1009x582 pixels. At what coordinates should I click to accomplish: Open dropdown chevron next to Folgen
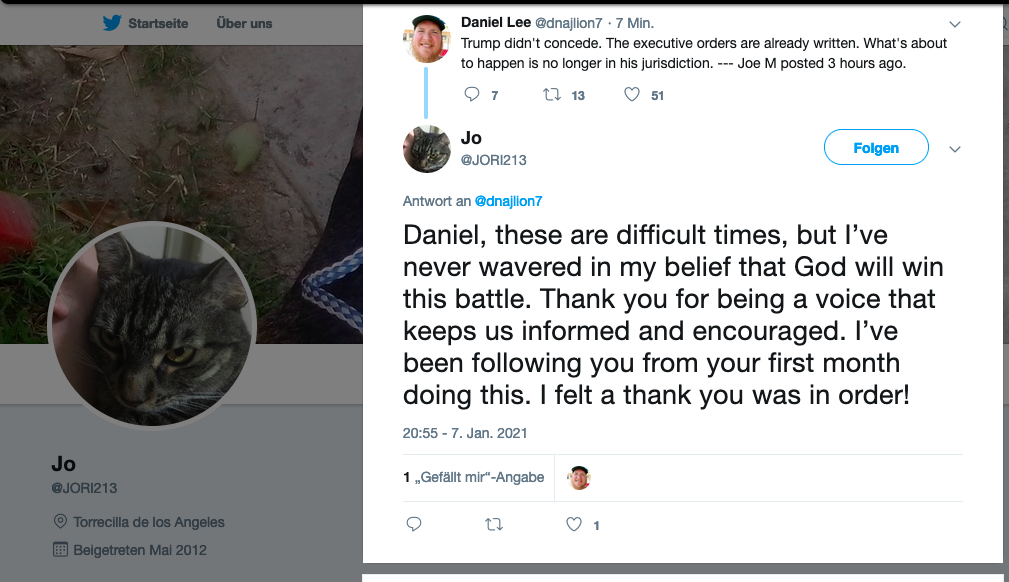(954, 149)
